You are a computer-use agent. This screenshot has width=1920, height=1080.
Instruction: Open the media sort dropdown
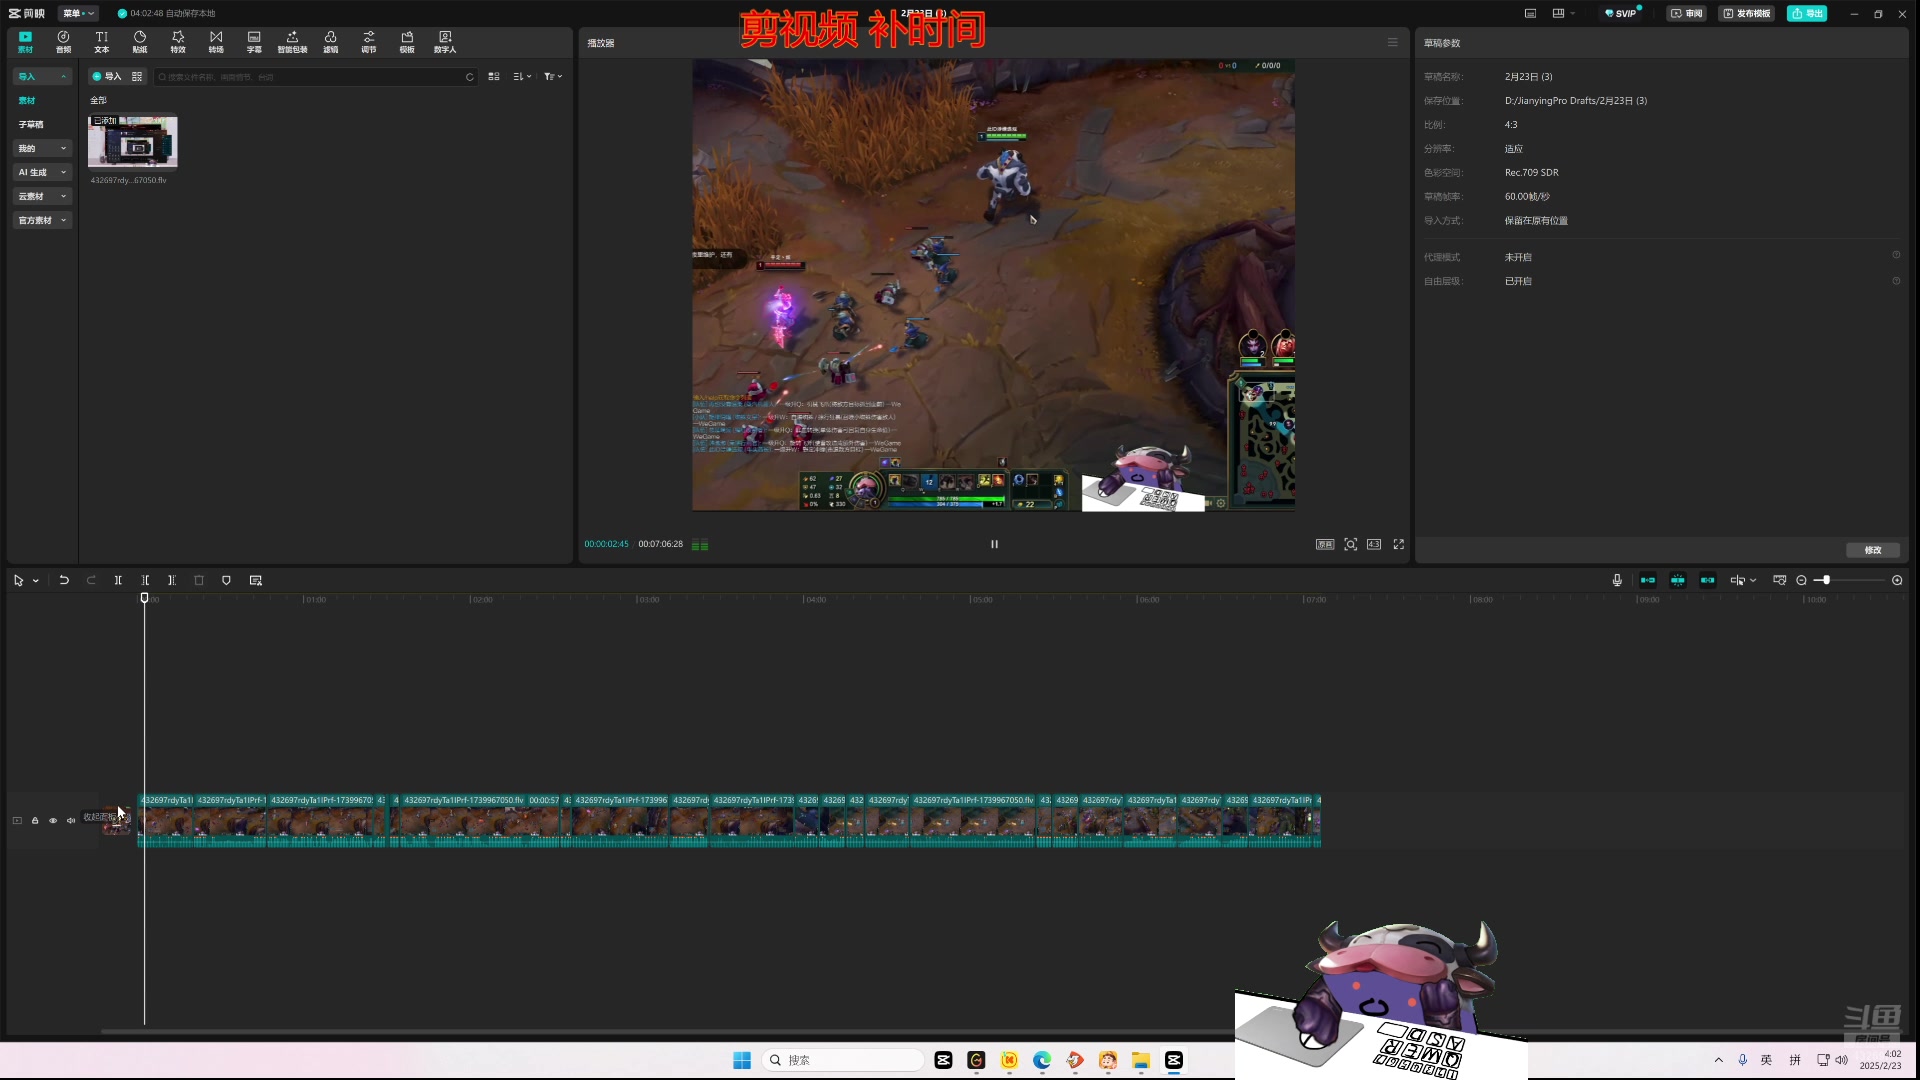pos(522,76)
